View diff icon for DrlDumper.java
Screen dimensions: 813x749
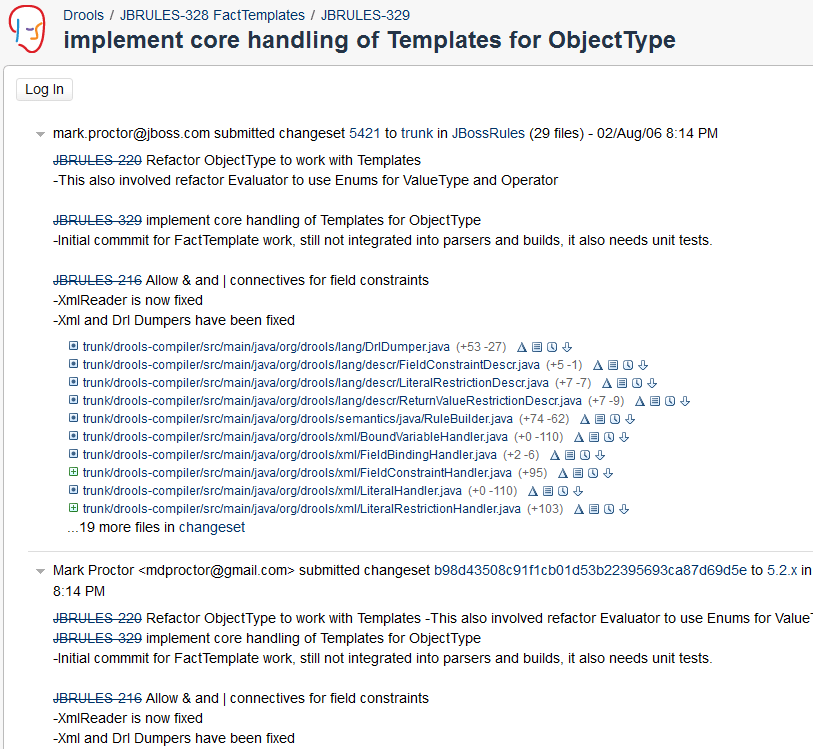coord(522,347)
